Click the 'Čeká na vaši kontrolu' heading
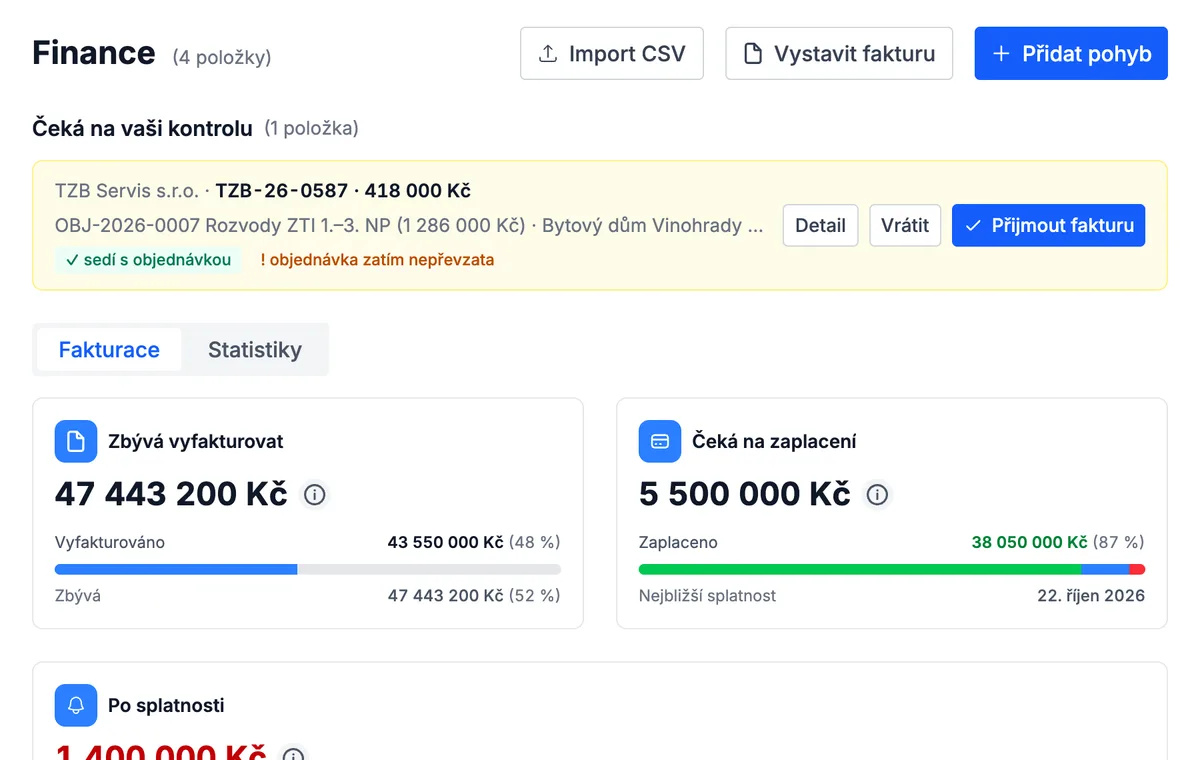1200x760 pixels. (143, 128)
